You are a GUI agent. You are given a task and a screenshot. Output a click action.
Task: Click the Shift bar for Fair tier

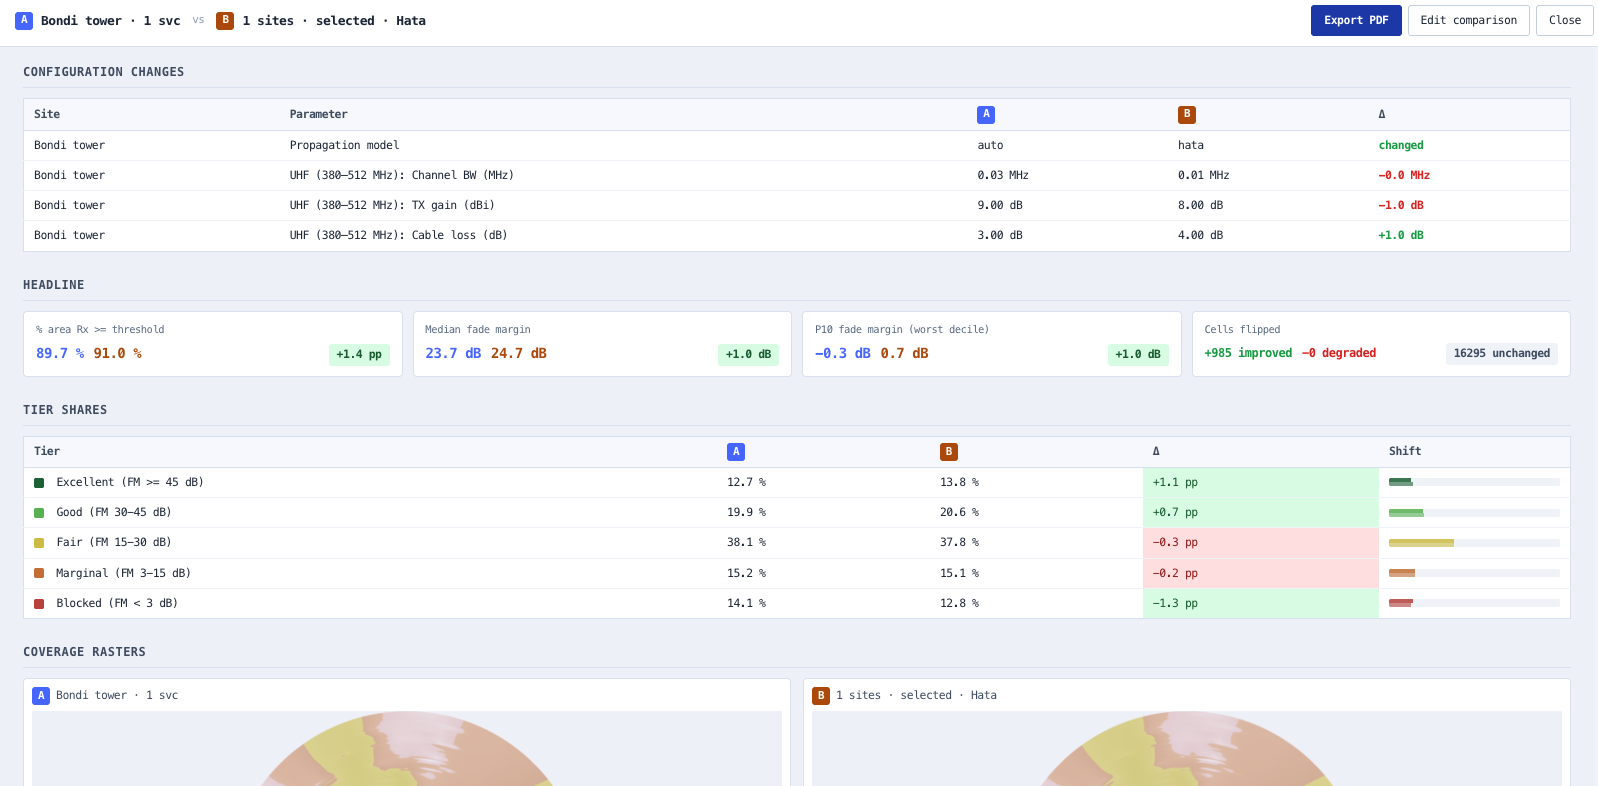click(x=1474, y=543)
